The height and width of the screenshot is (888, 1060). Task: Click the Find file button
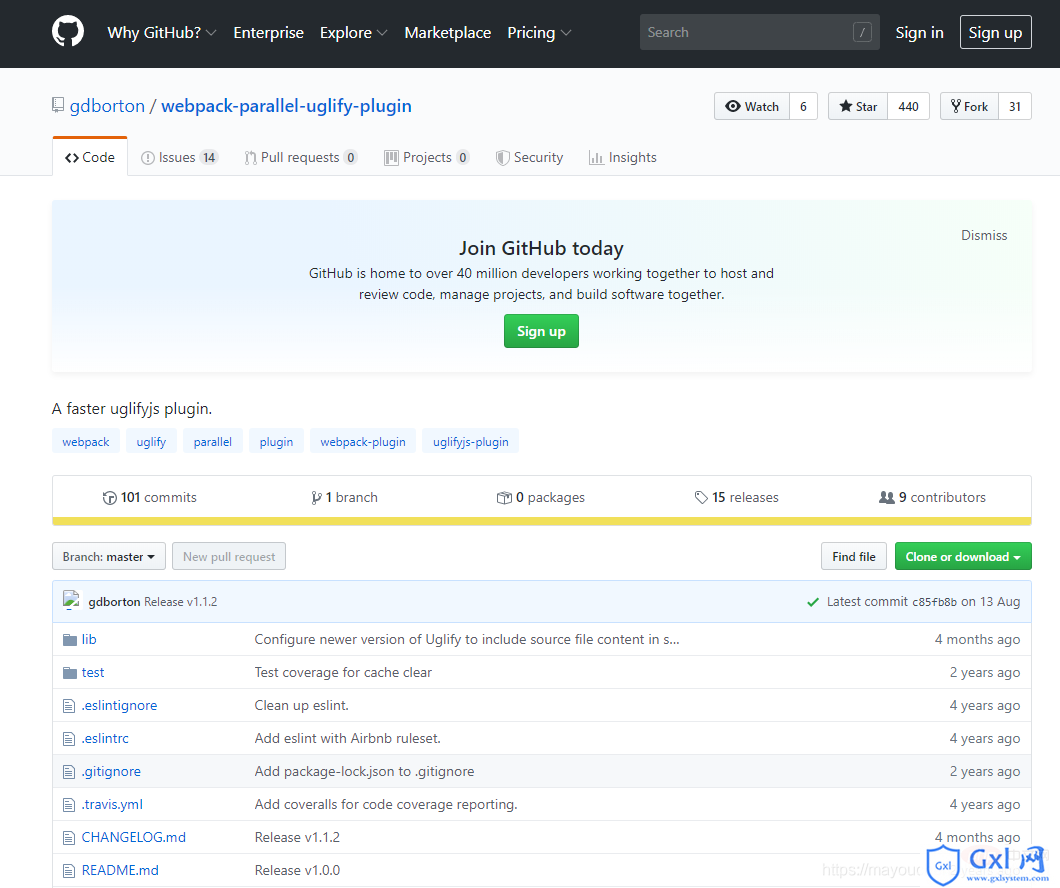tap(854, 556)
